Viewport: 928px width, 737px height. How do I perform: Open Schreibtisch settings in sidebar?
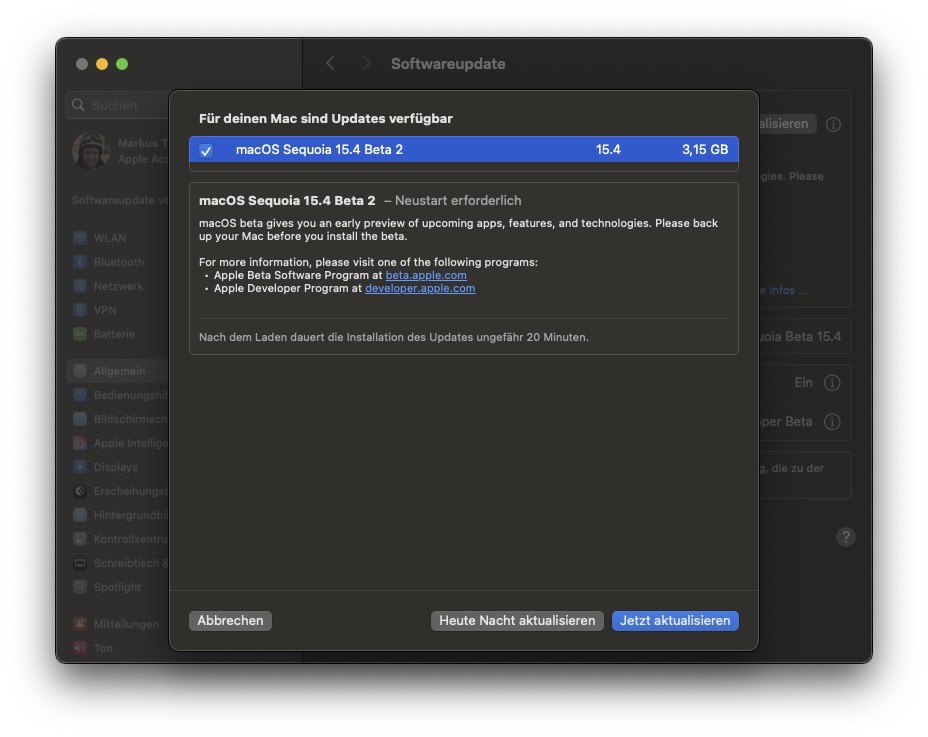(118, 563)
